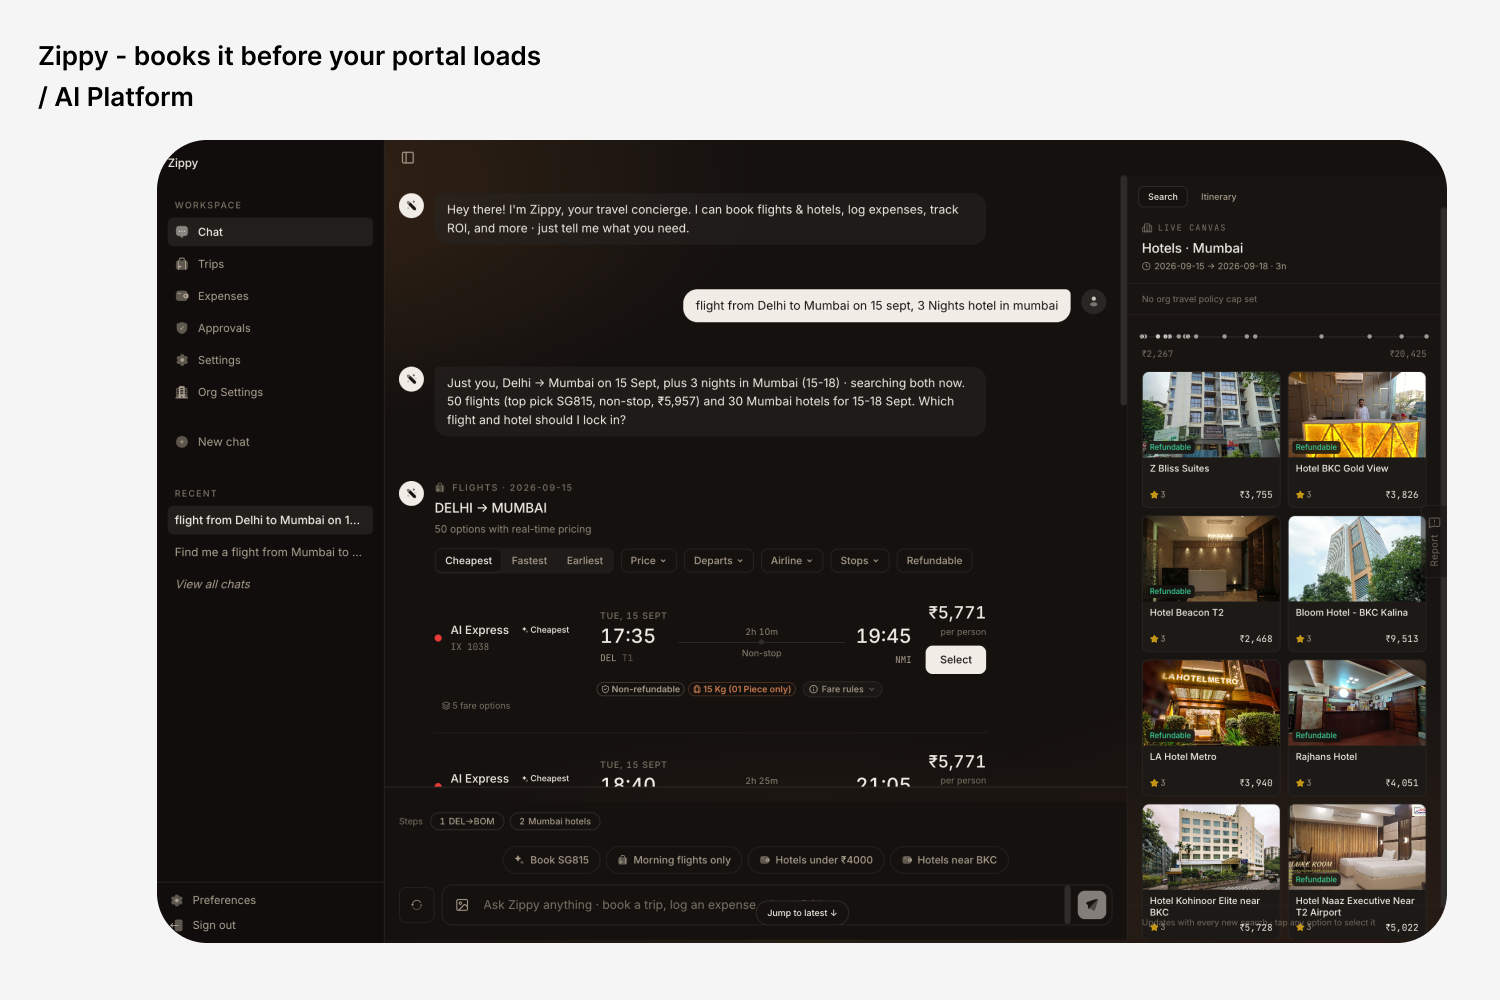Click step 2 Mumbai hotels chip

(x=555, y=822)
